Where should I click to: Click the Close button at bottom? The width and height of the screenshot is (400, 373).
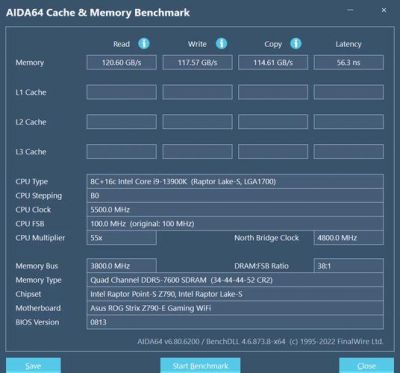pyautogui.click(x=366, y=366)
